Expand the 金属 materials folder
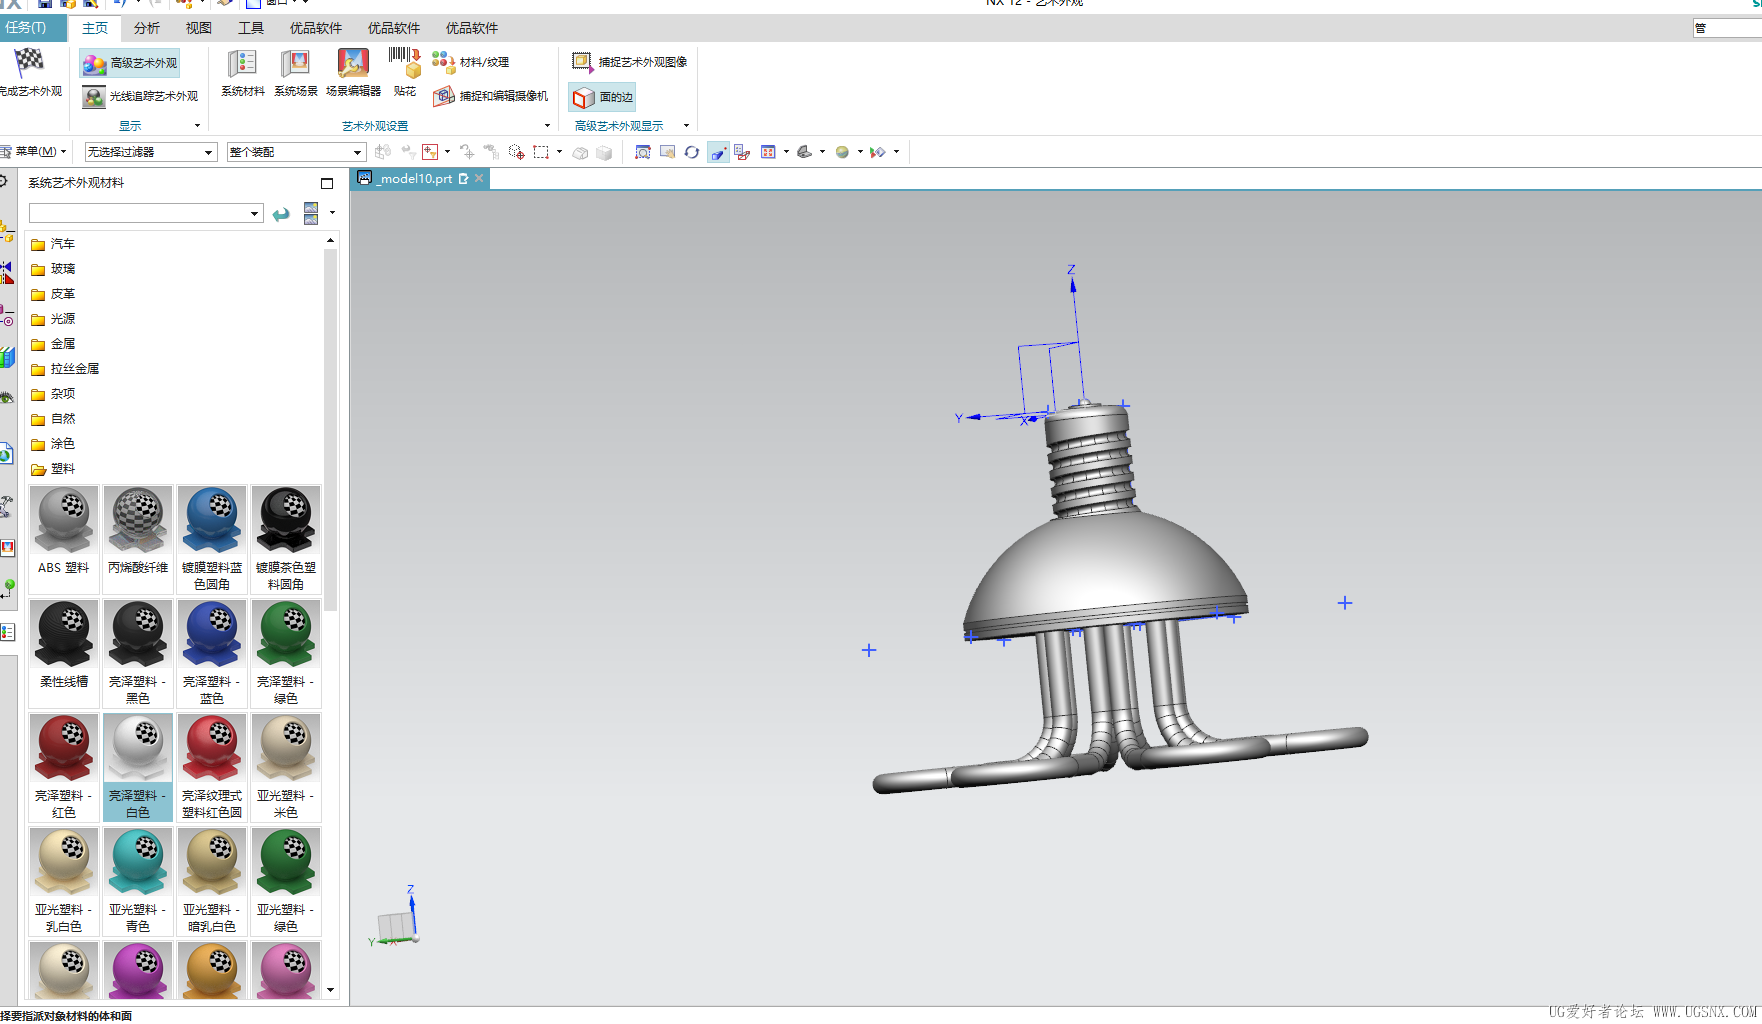The height and width of the screenshot is (1024, 1762). pos(53,344)
